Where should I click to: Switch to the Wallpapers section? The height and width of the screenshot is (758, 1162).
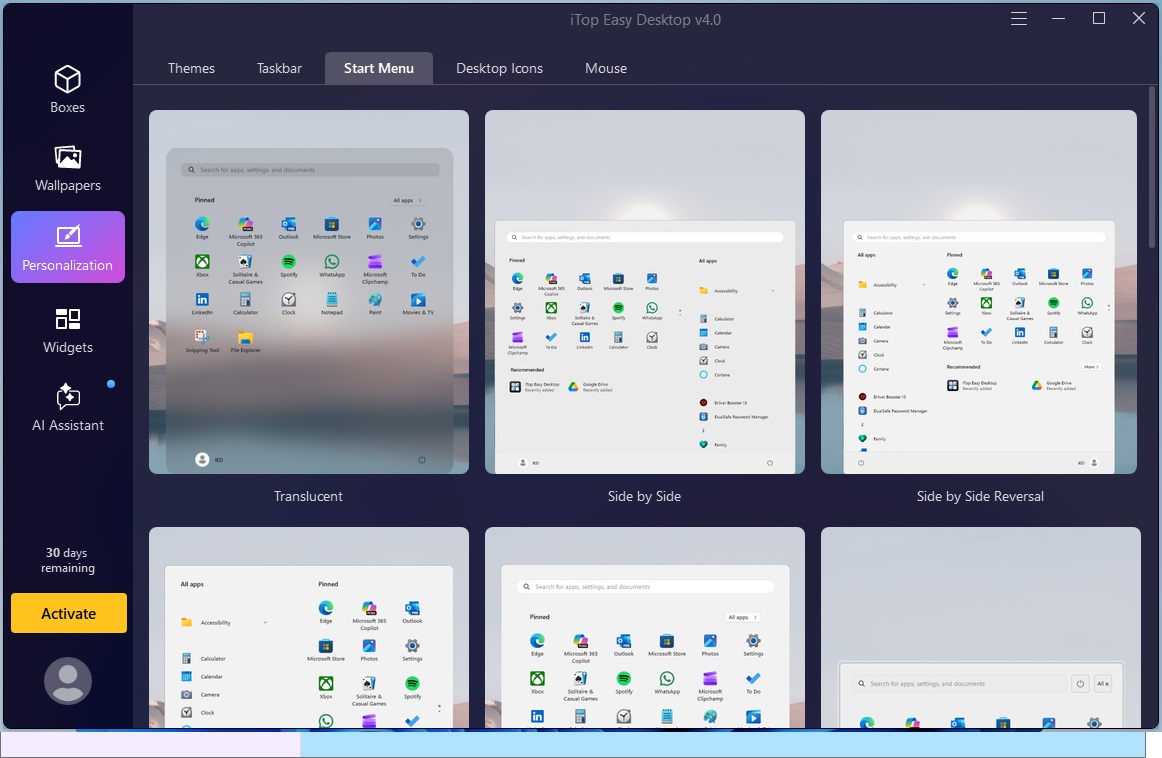[67, 168]
